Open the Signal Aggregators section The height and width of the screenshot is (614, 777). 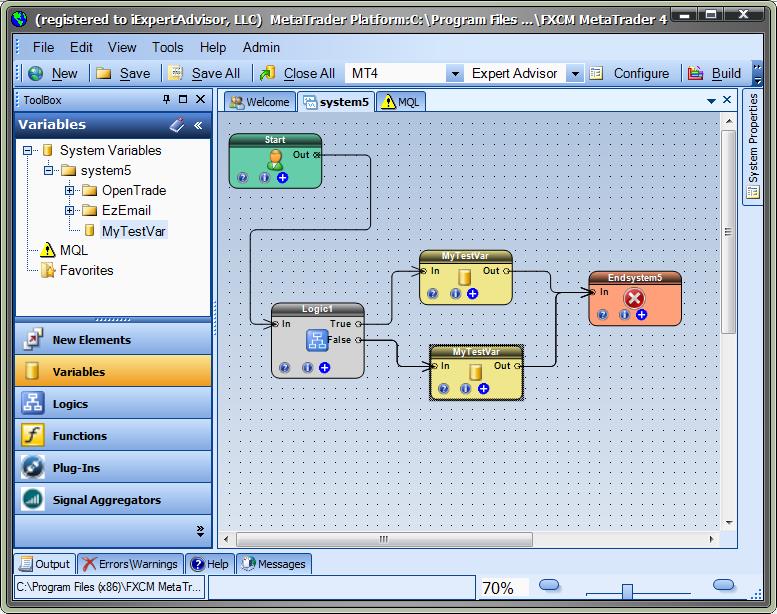[x=113, y=500]
